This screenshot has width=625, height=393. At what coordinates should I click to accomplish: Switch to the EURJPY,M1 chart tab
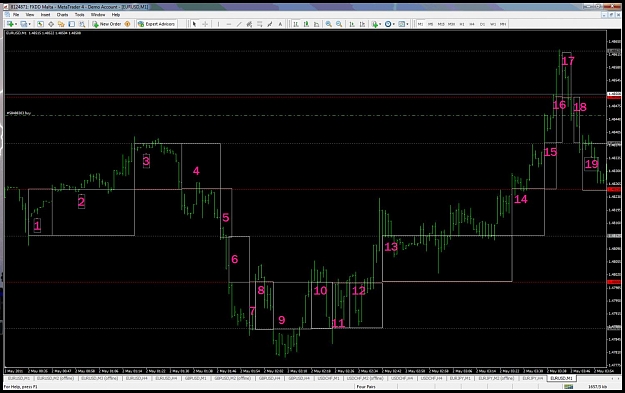click(x=460, y=378)
